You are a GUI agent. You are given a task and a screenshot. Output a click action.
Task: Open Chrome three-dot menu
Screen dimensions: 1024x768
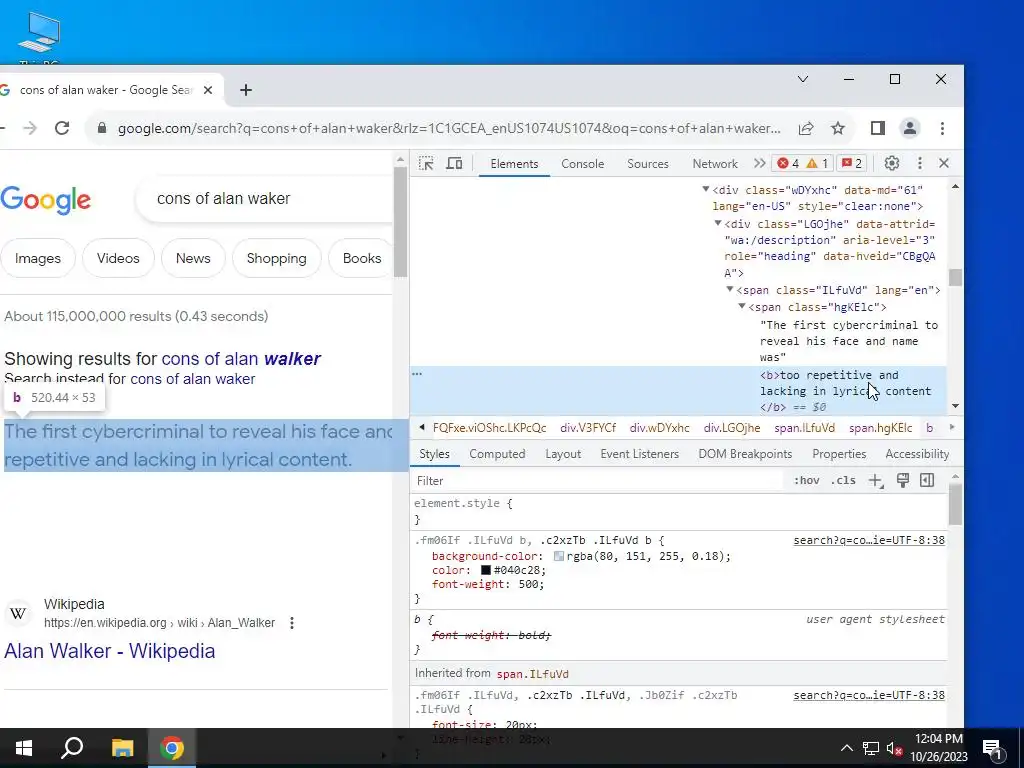pyautogui.click(x=942, y=129)
